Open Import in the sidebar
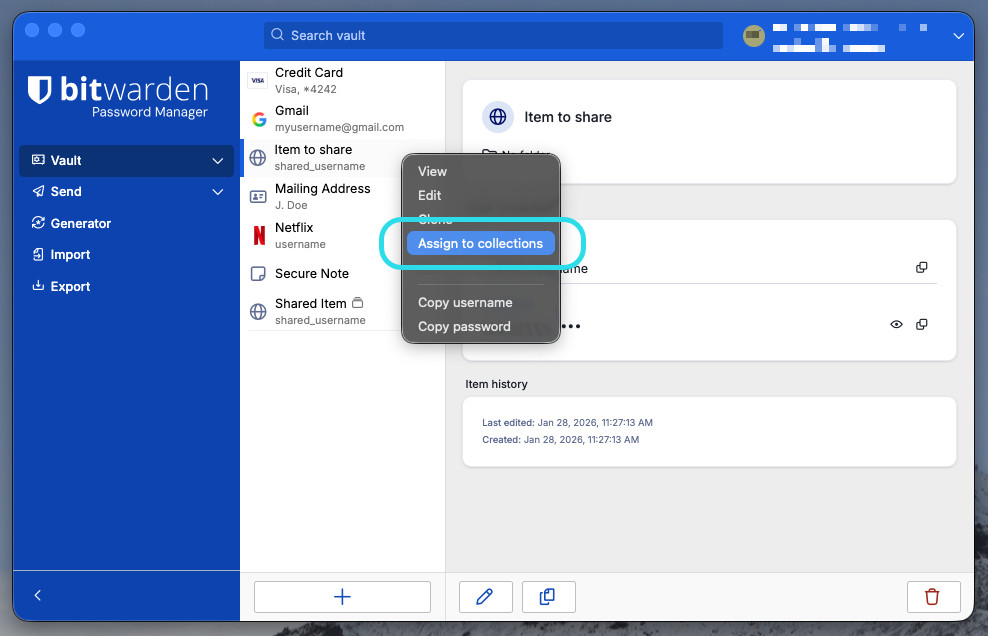Viewport: 988px width, 636px height. 70,255
